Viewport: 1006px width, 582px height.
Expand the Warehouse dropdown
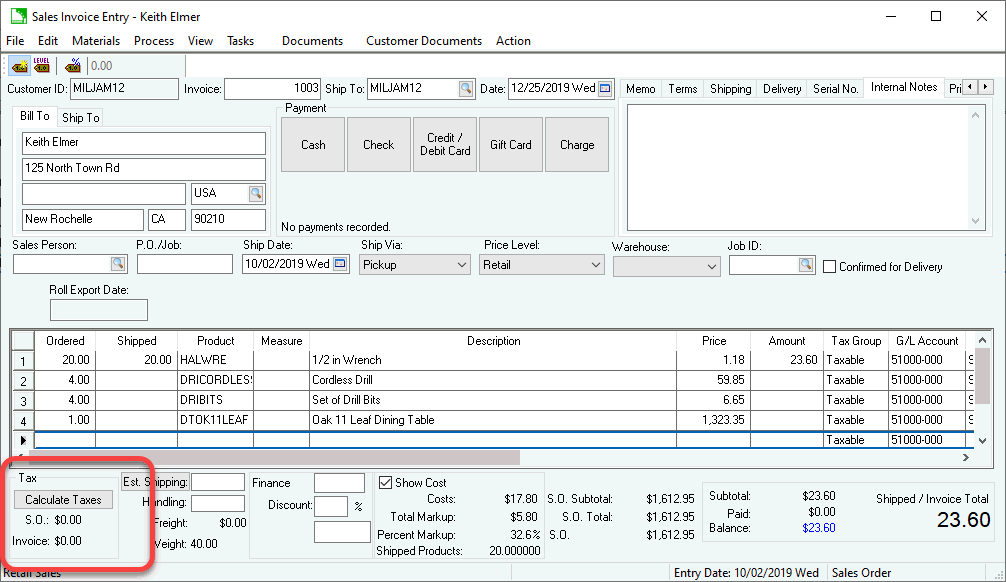711,267
